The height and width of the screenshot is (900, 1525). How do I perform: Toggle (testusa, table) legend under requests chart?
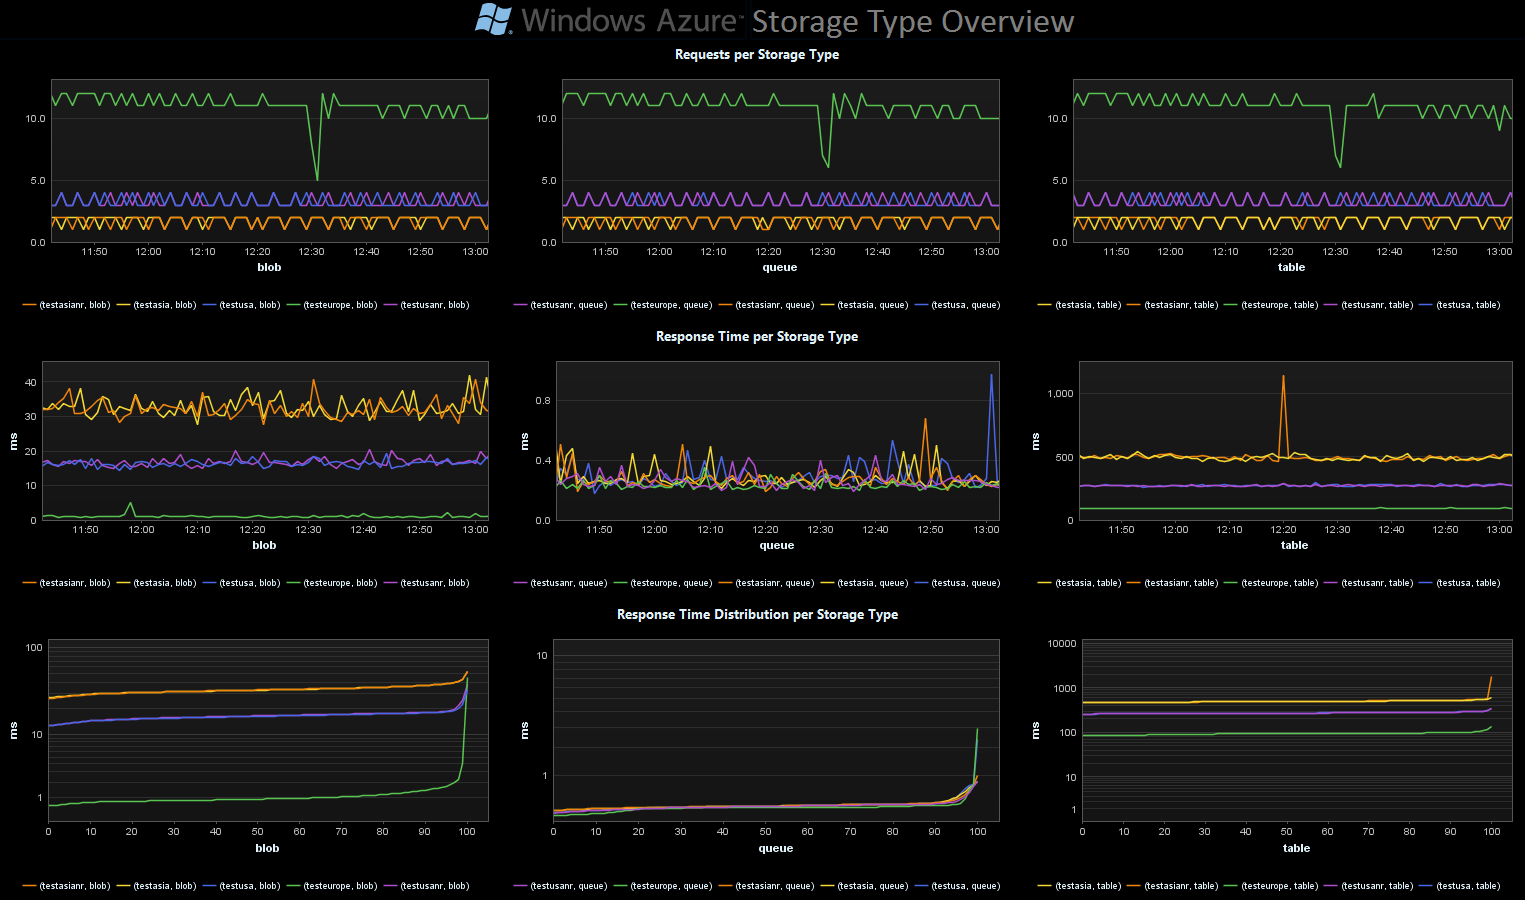pos(1460,305)
